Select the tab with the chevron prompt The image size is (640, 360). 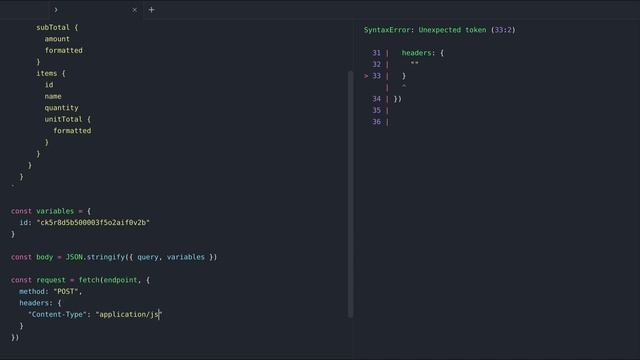pyautogui.click(x=96, y=10)
